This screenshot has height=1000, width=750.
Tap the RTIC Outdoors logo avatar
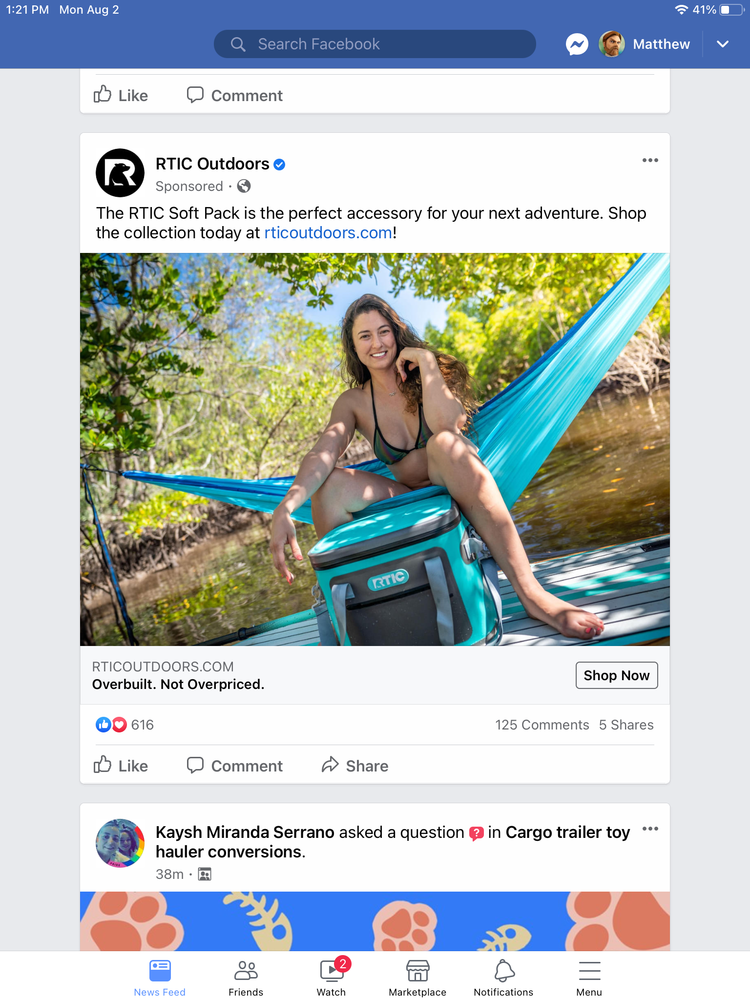(x=120, y=172)
